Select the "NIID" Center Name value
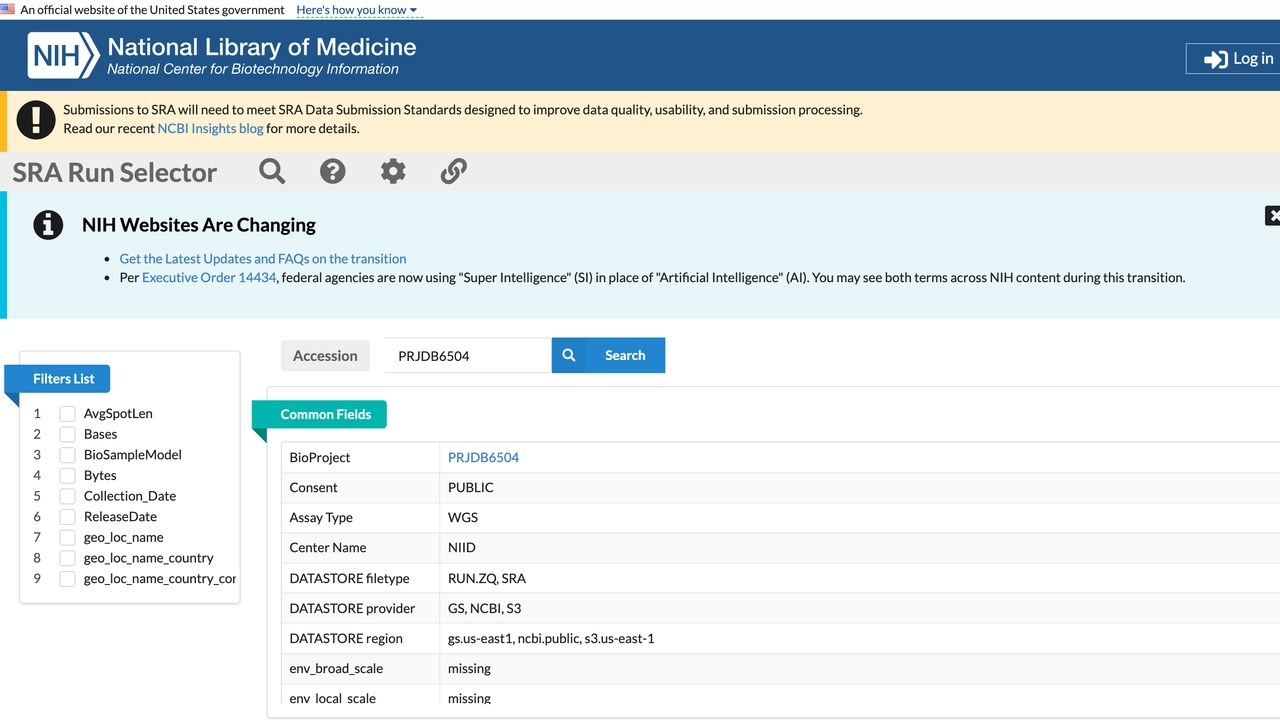 [462, 547]
